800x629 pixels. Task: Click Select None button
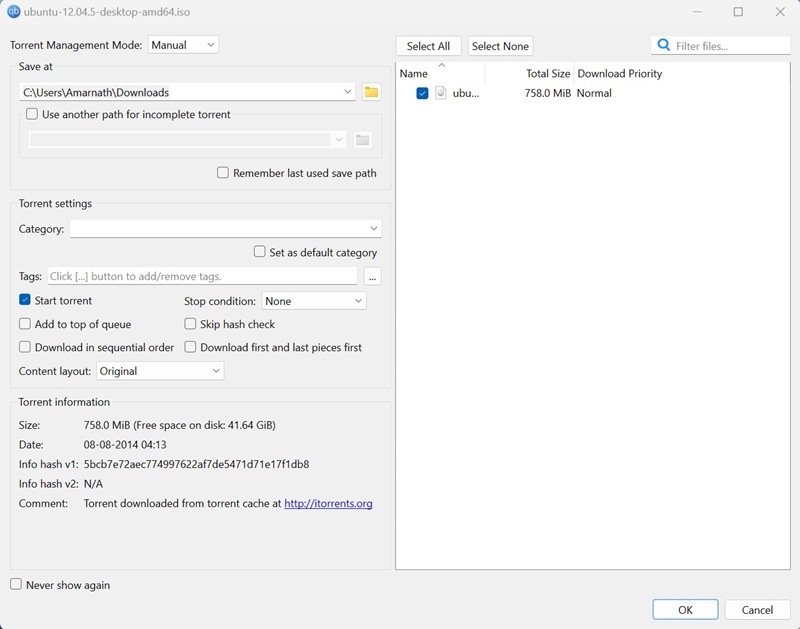pos(500,46)
